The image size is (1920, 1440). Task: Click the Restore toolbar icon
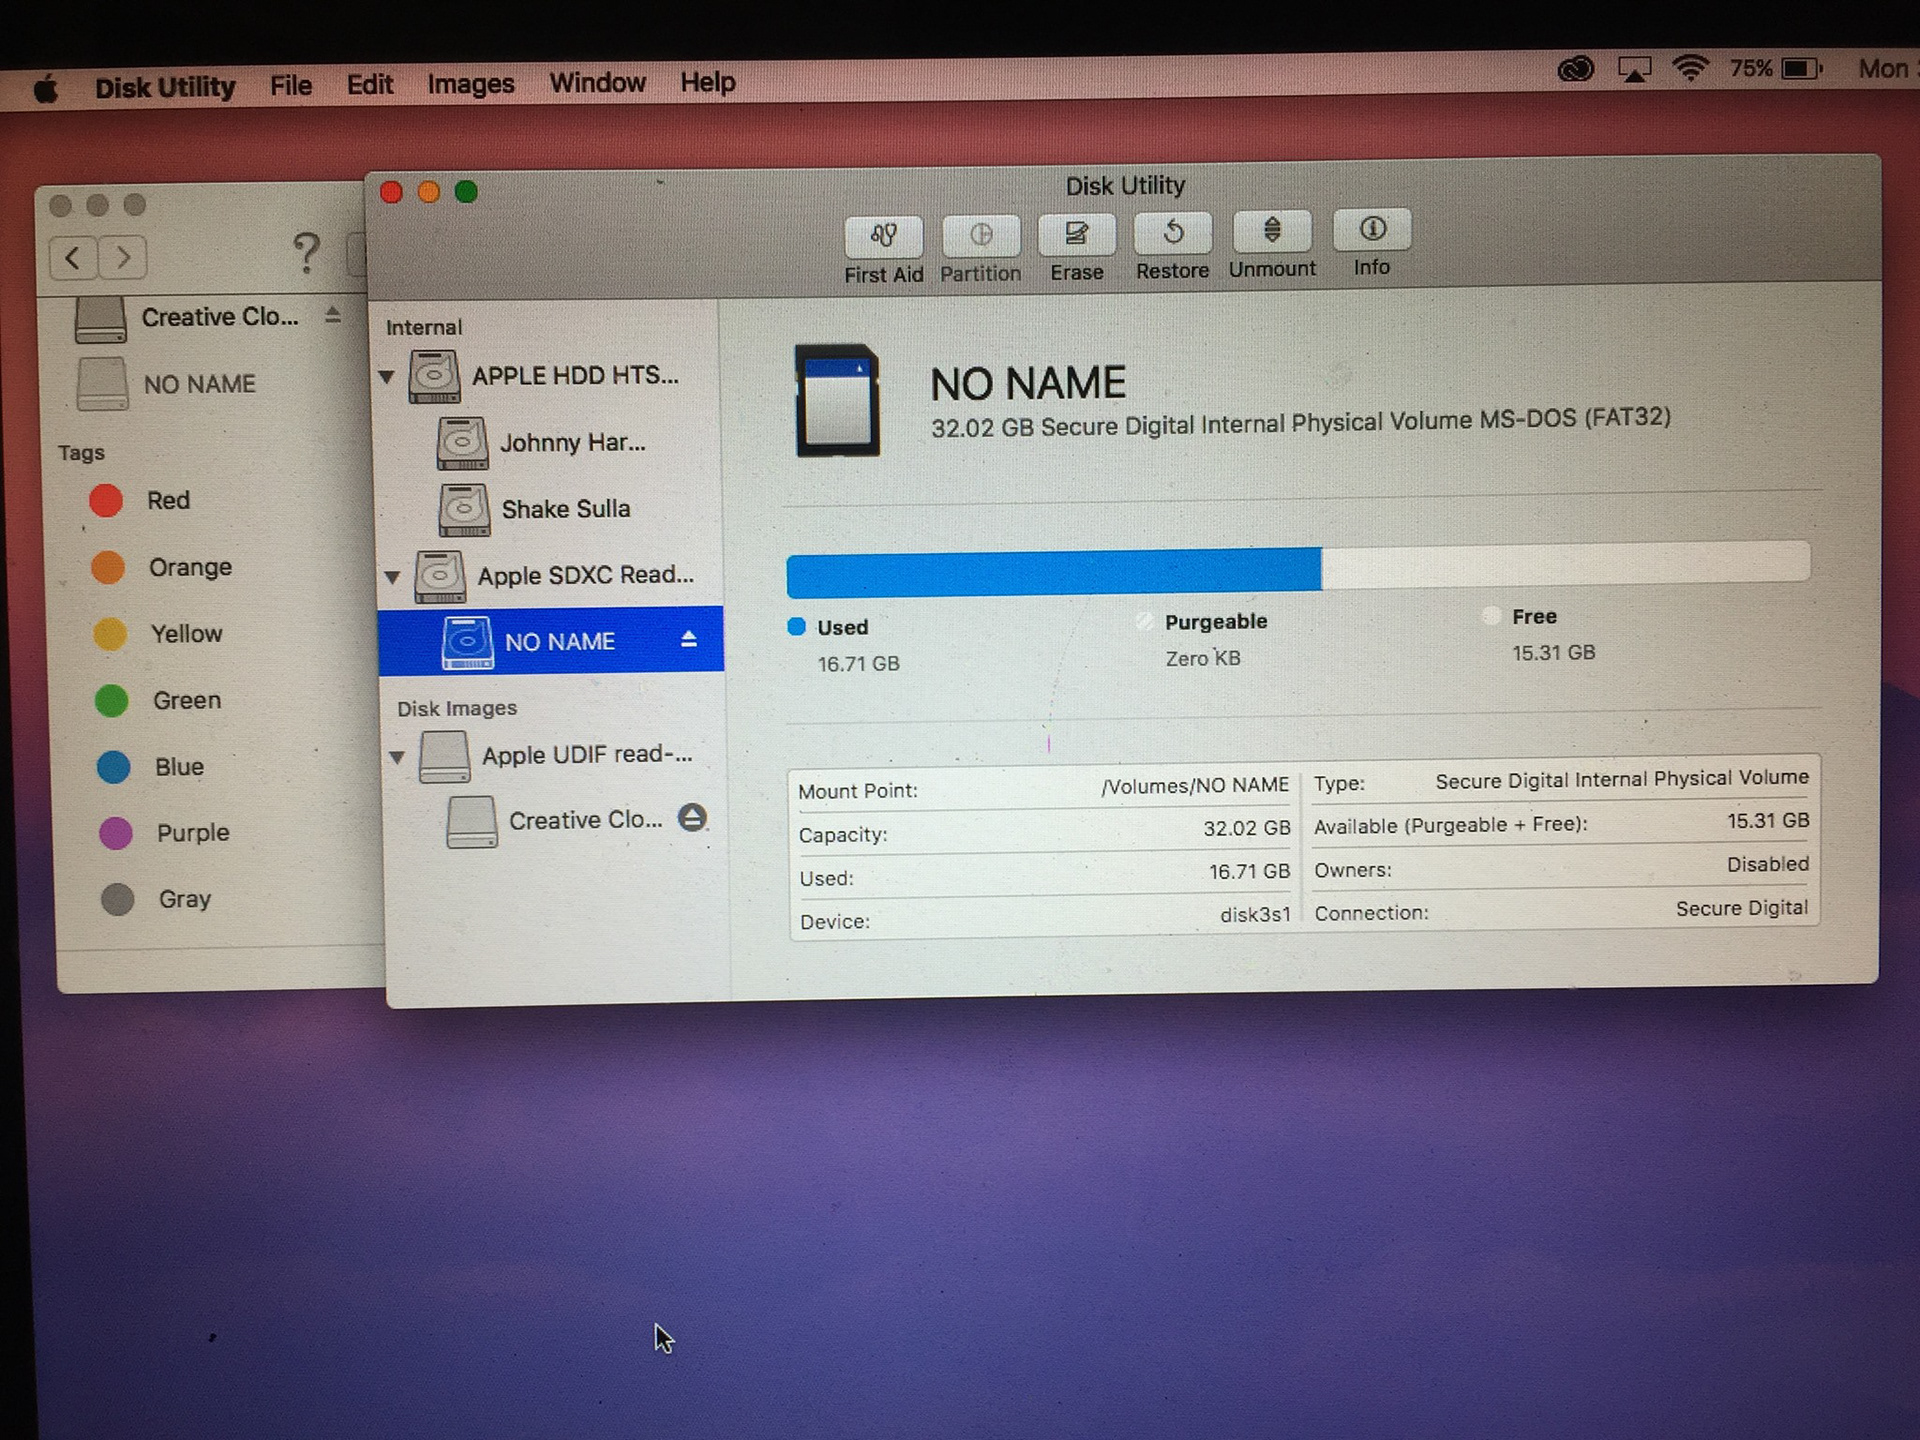click(x=1172, y=233)
